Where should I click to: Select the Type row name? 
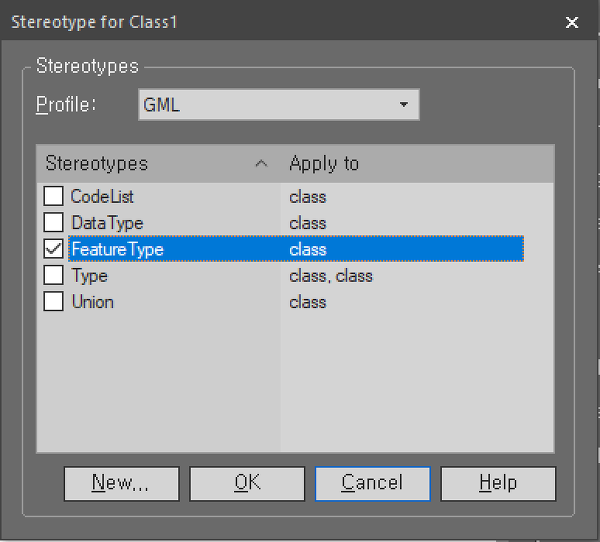point(90,276)
